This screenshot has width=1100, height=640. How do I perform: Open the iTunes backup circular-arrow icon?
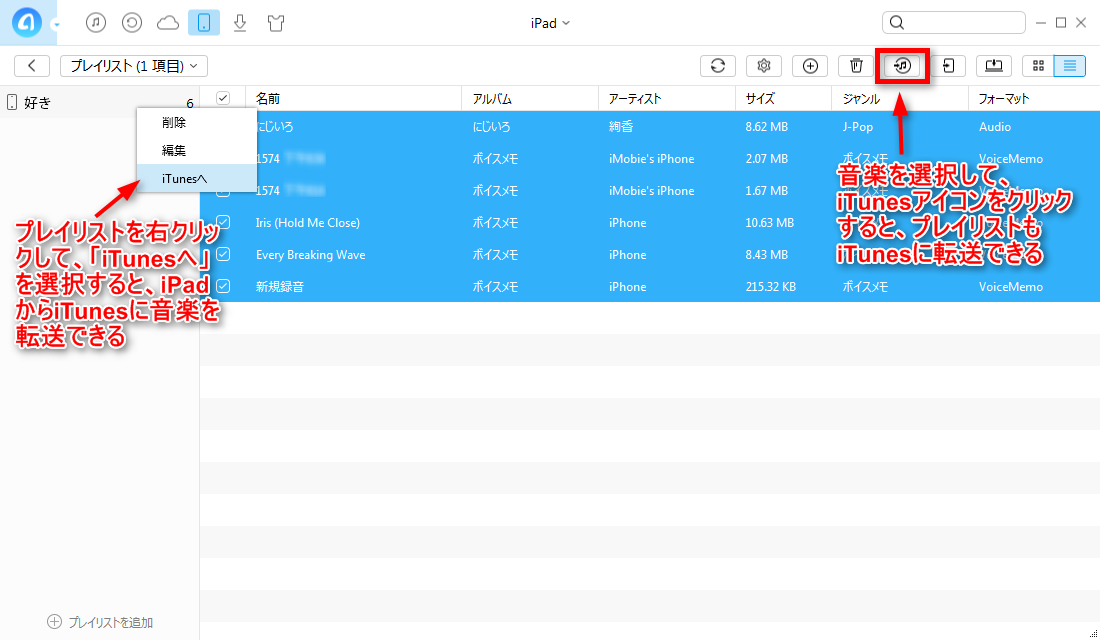(x=132, y=23)
